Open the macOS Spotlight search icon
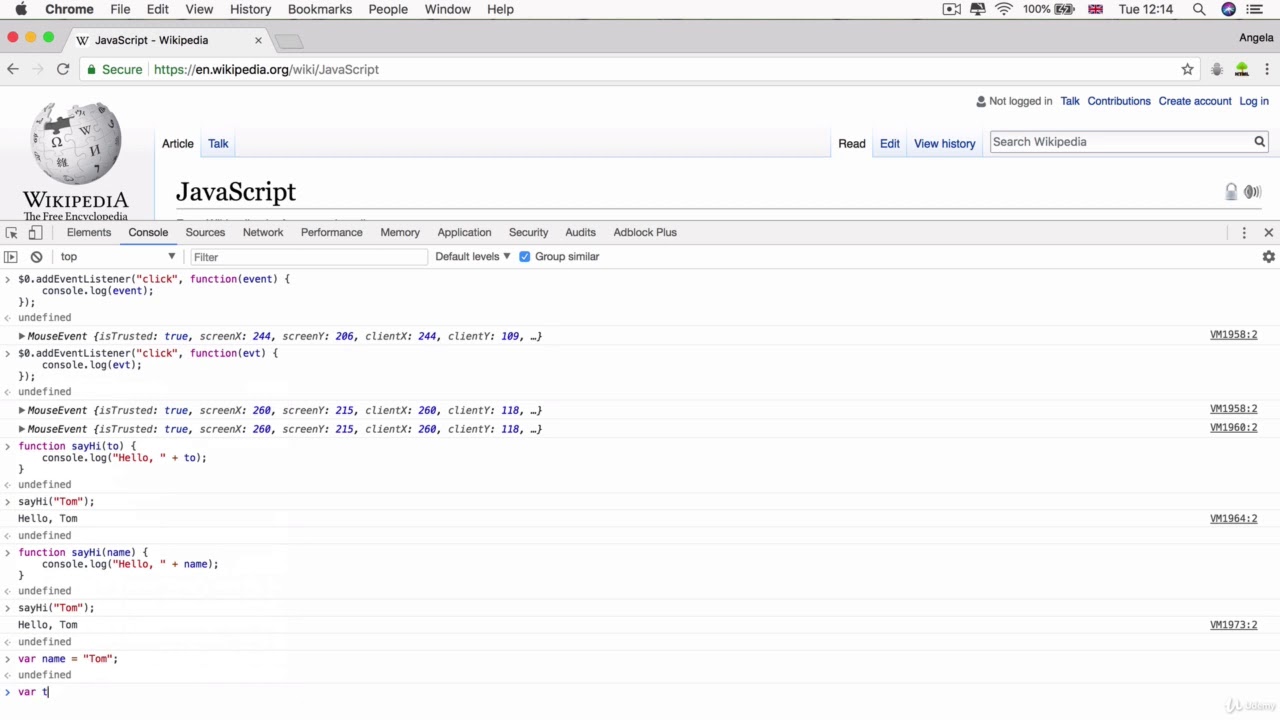This screenshot has width=1280, height=720. pyautogui.click(x=1198, y=9)
